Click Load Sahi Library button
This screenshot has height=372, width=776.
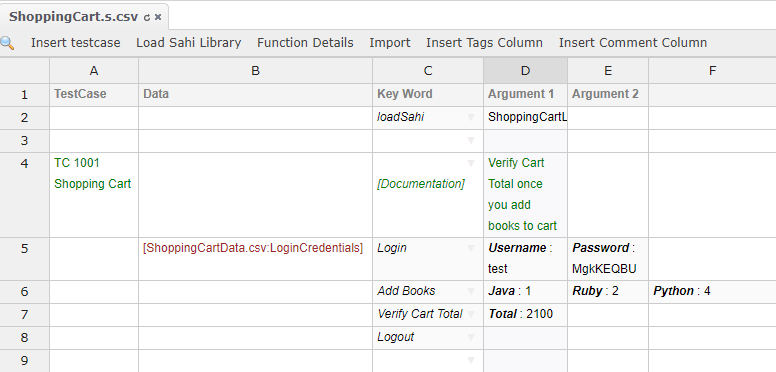[189, 43]
